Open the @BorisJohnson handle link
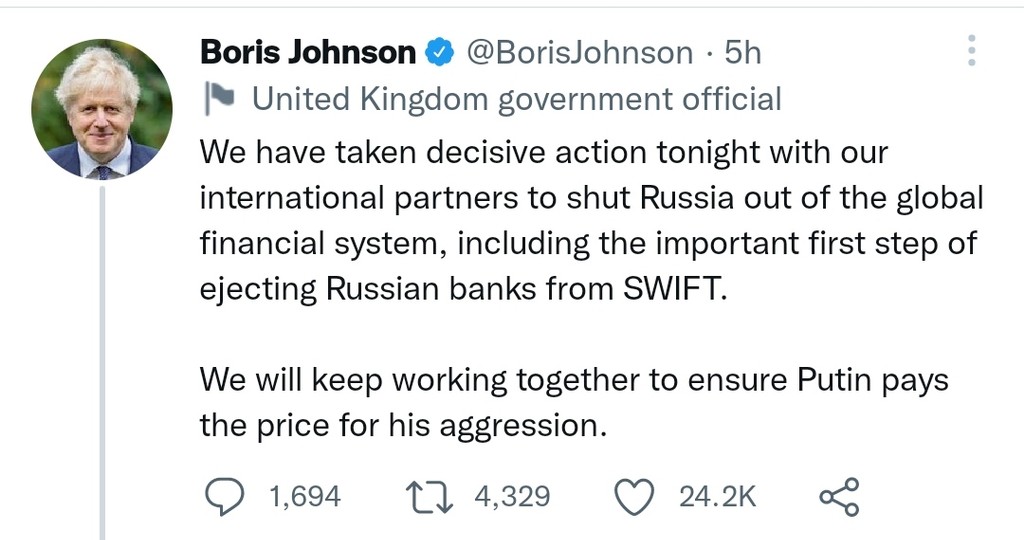Screen dimensions: 1024x540 coord(580,52)
